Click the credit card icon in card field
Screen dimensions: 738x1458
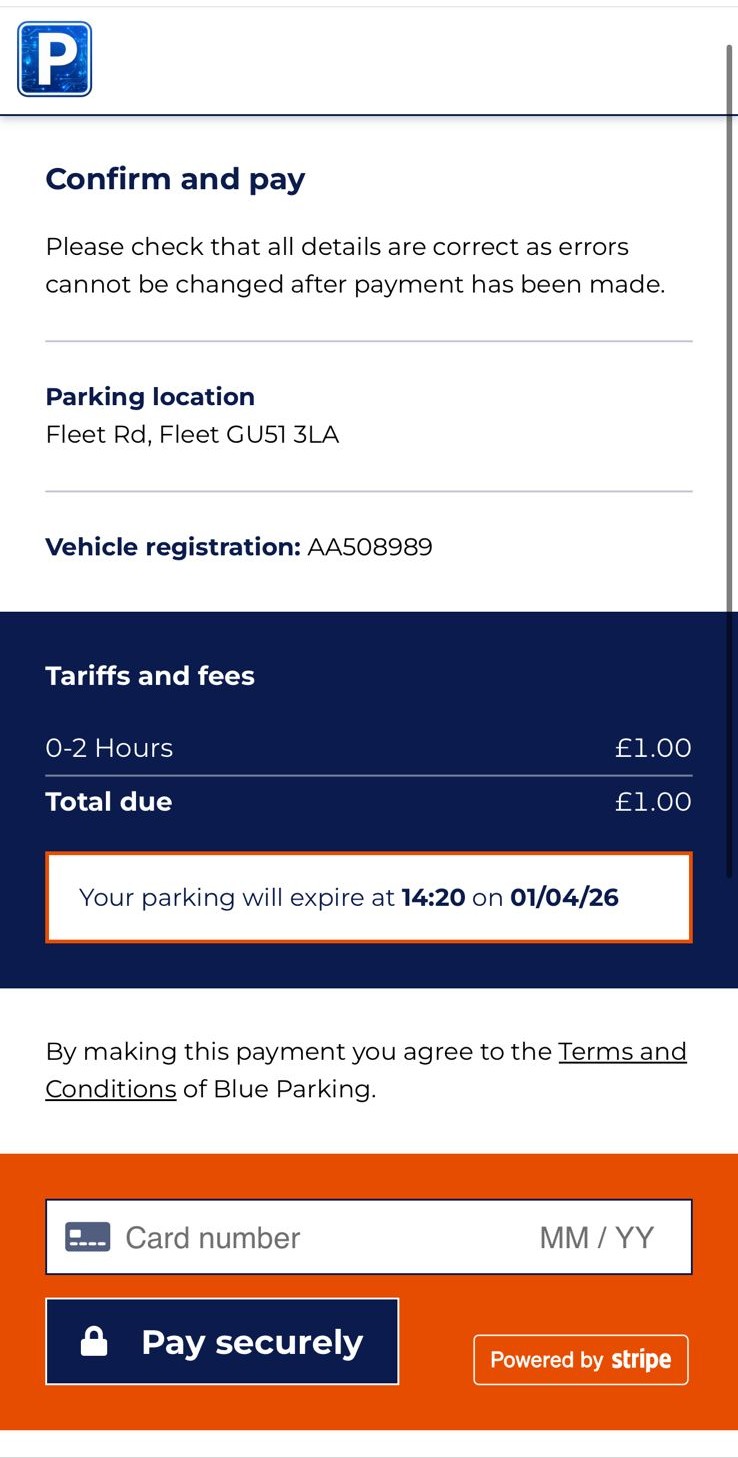(x=87, y=1237)
